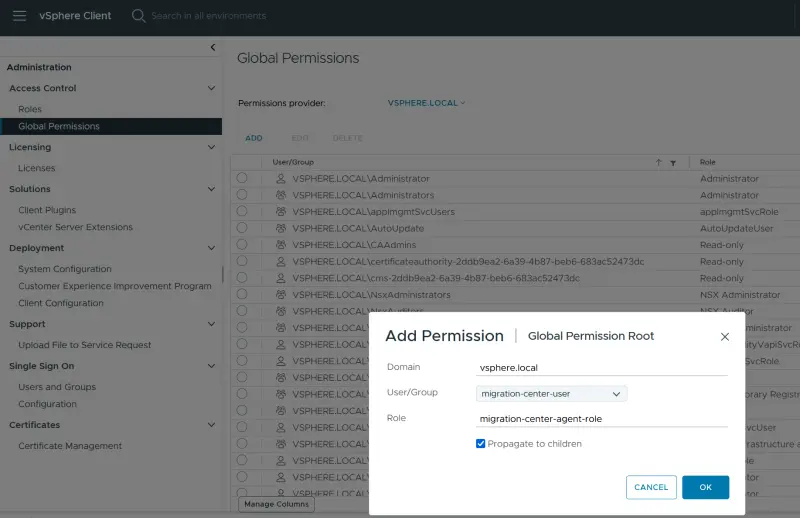Click the Domain field vsphere.local
800x518 pixels.
click(x=602, y=367)
